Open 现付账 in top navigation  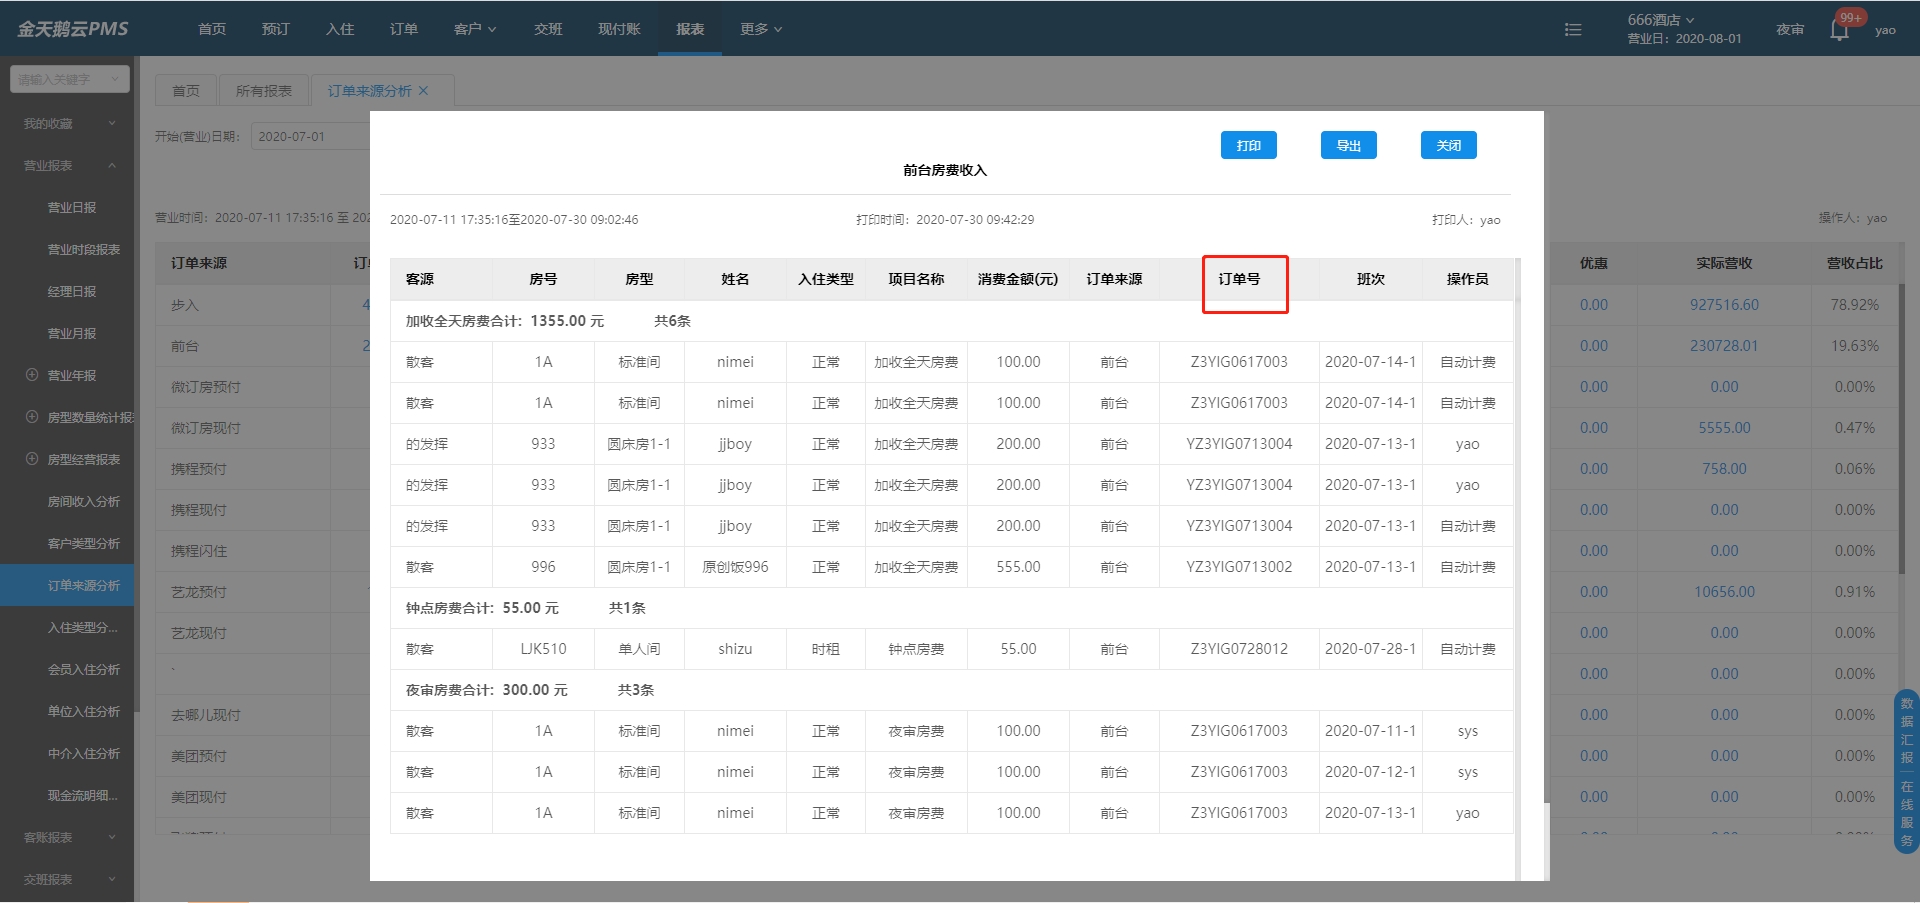point(619,29)
